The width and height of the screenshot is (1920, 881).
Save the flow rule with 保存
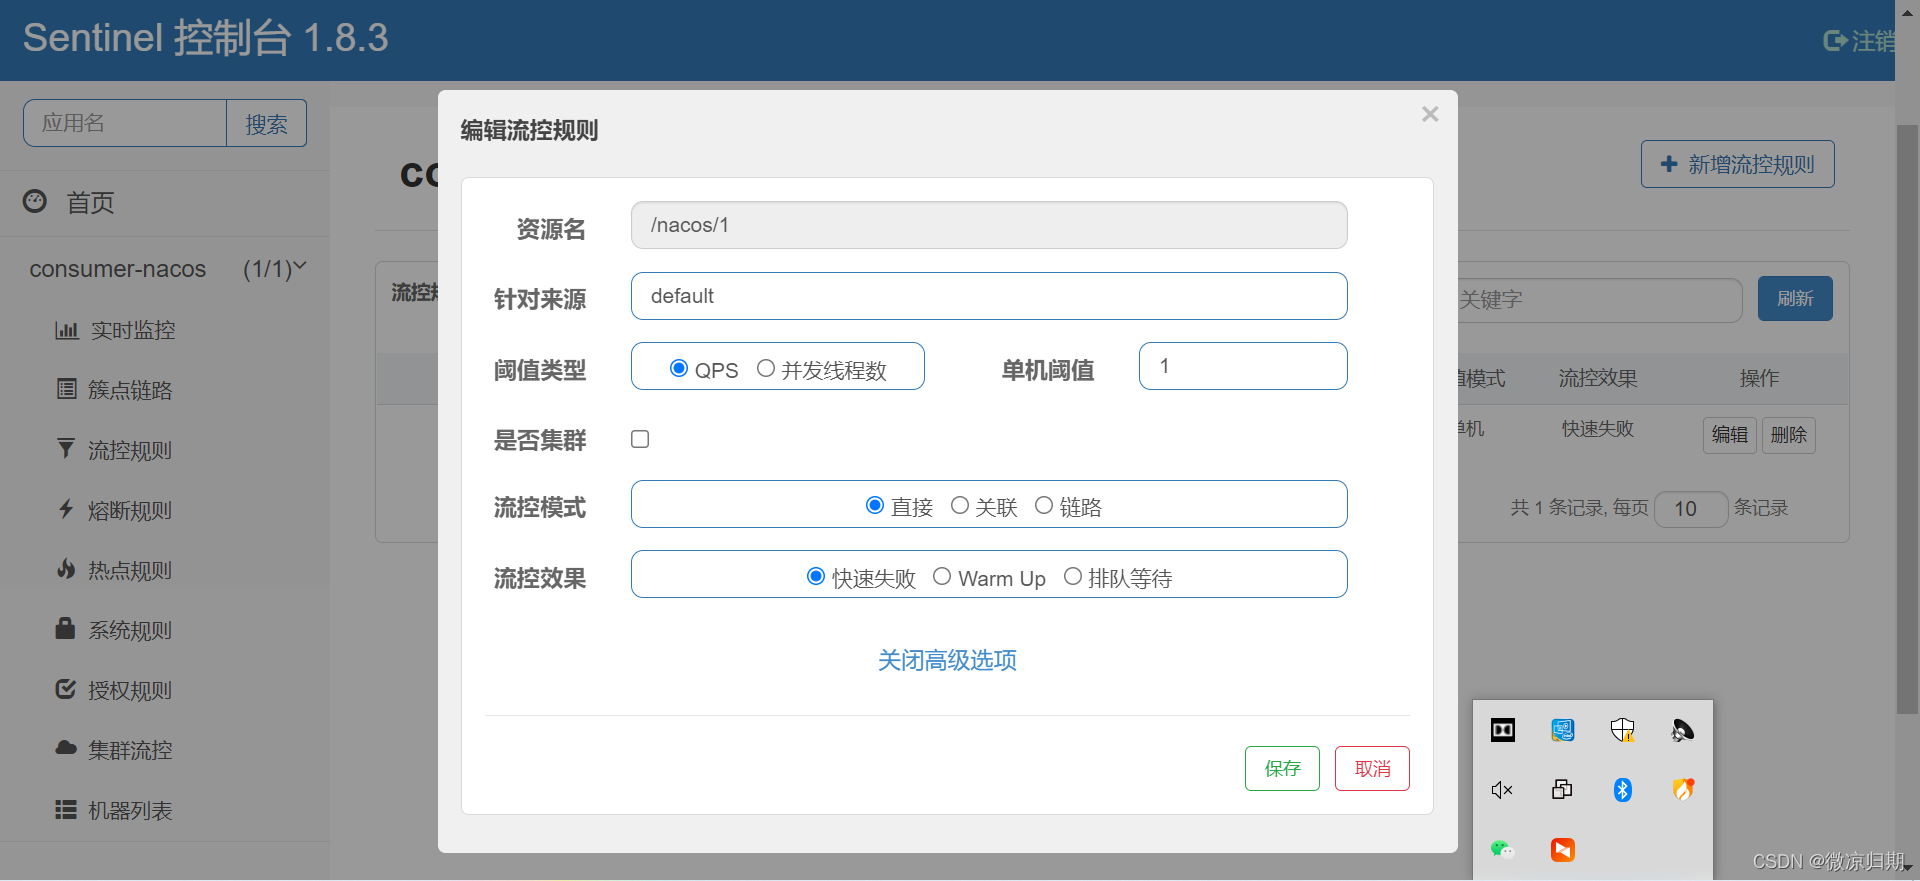1282,768
